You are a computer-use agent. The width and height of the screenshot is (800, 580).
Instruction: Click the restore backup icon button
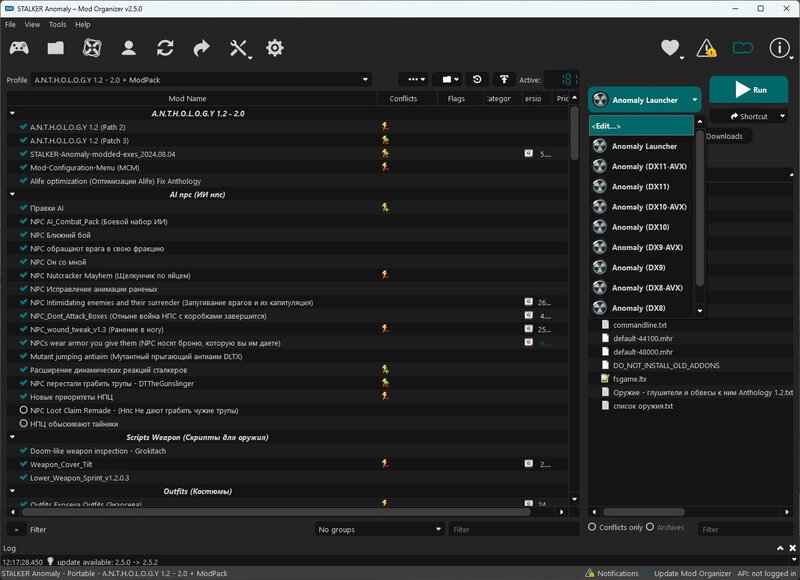477,80
